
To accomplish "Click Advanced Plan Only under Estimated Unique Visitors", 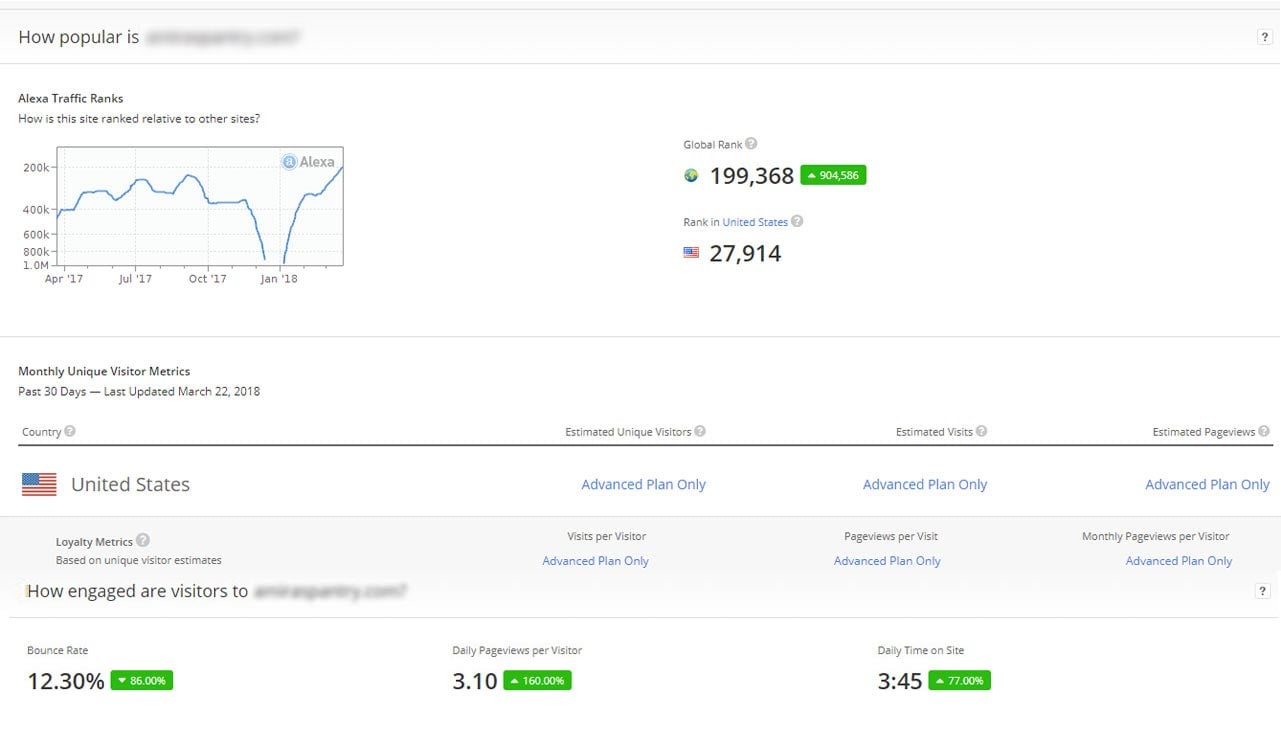I will tap(643, 484).
